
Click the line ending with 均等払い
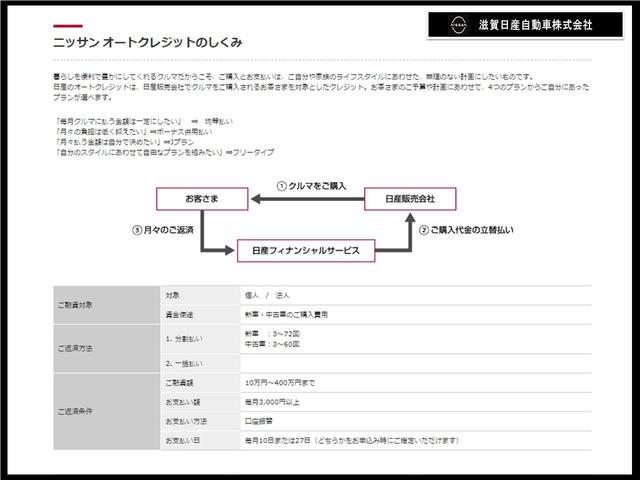[144, 121]
